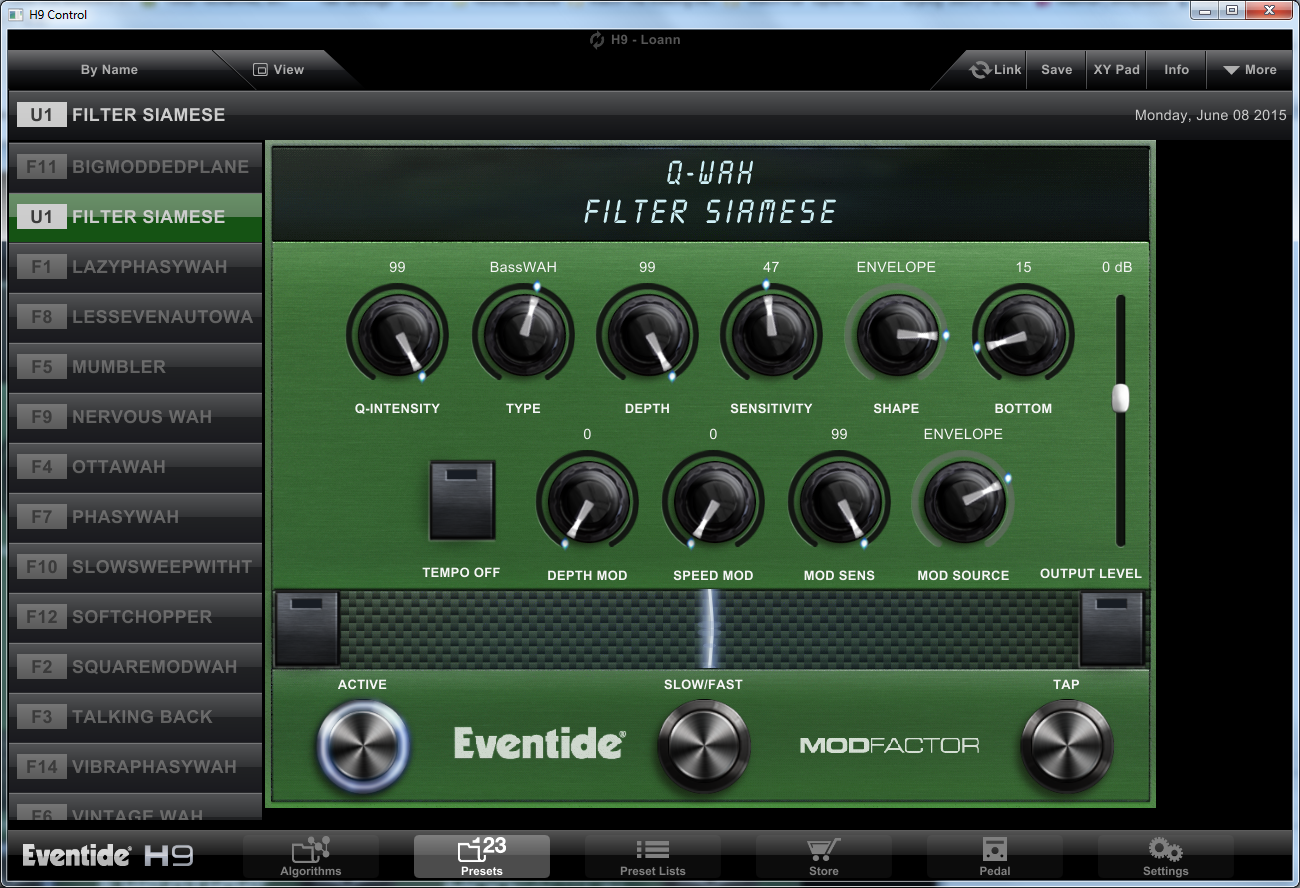Viewport: 1300px width, 888px height.
Task: Click the Bottom knob
Action: click(1023, 334)
